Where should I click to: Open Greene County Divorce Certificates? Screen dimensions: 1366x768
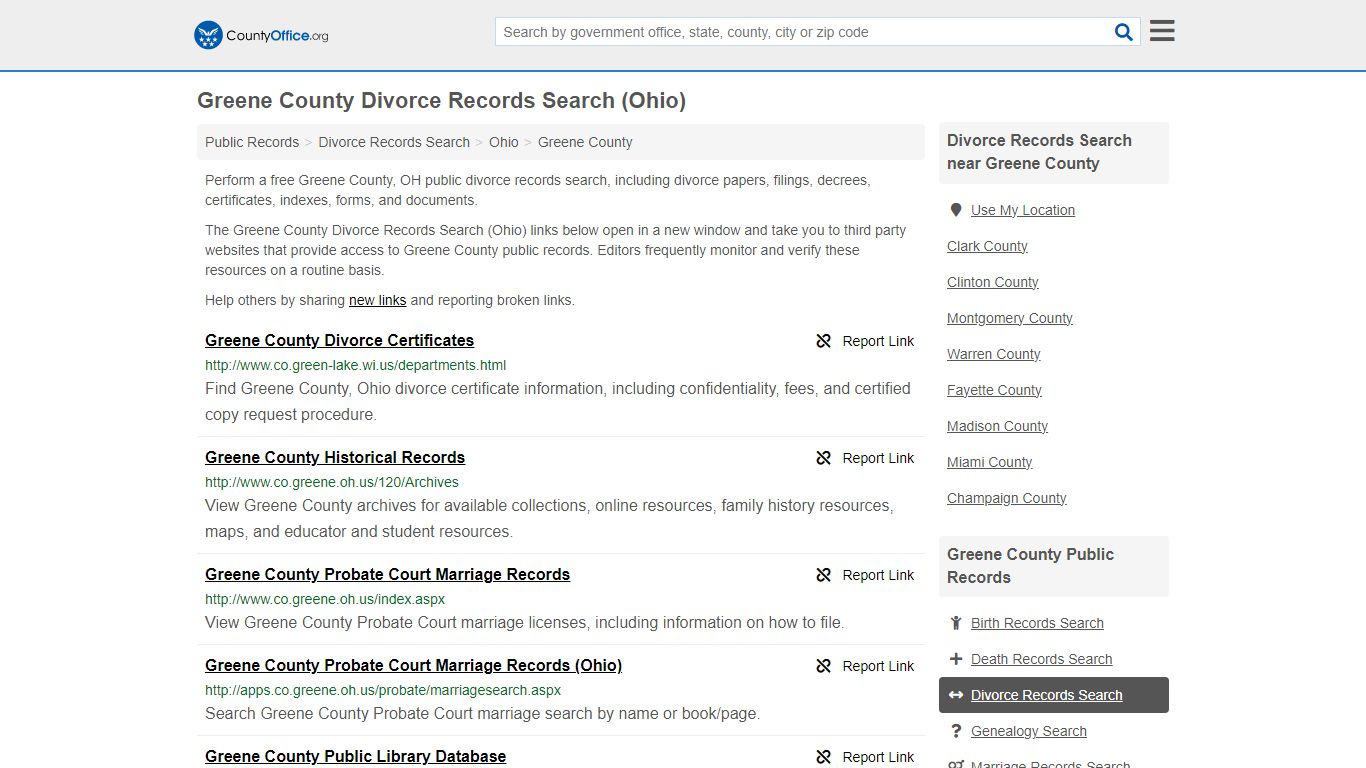coord(339,340)
